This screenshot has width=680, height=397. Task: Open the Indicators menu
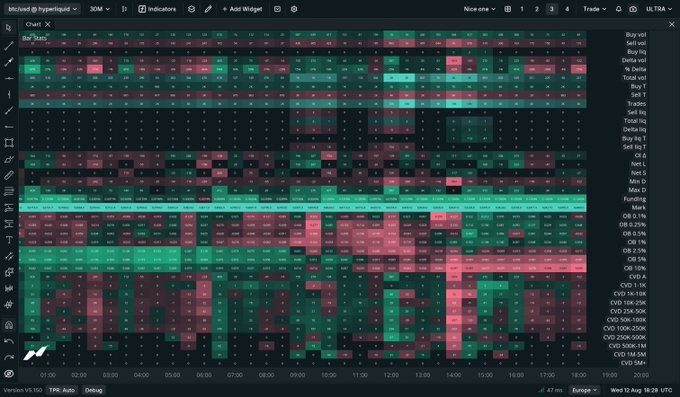tap(157, 9)
